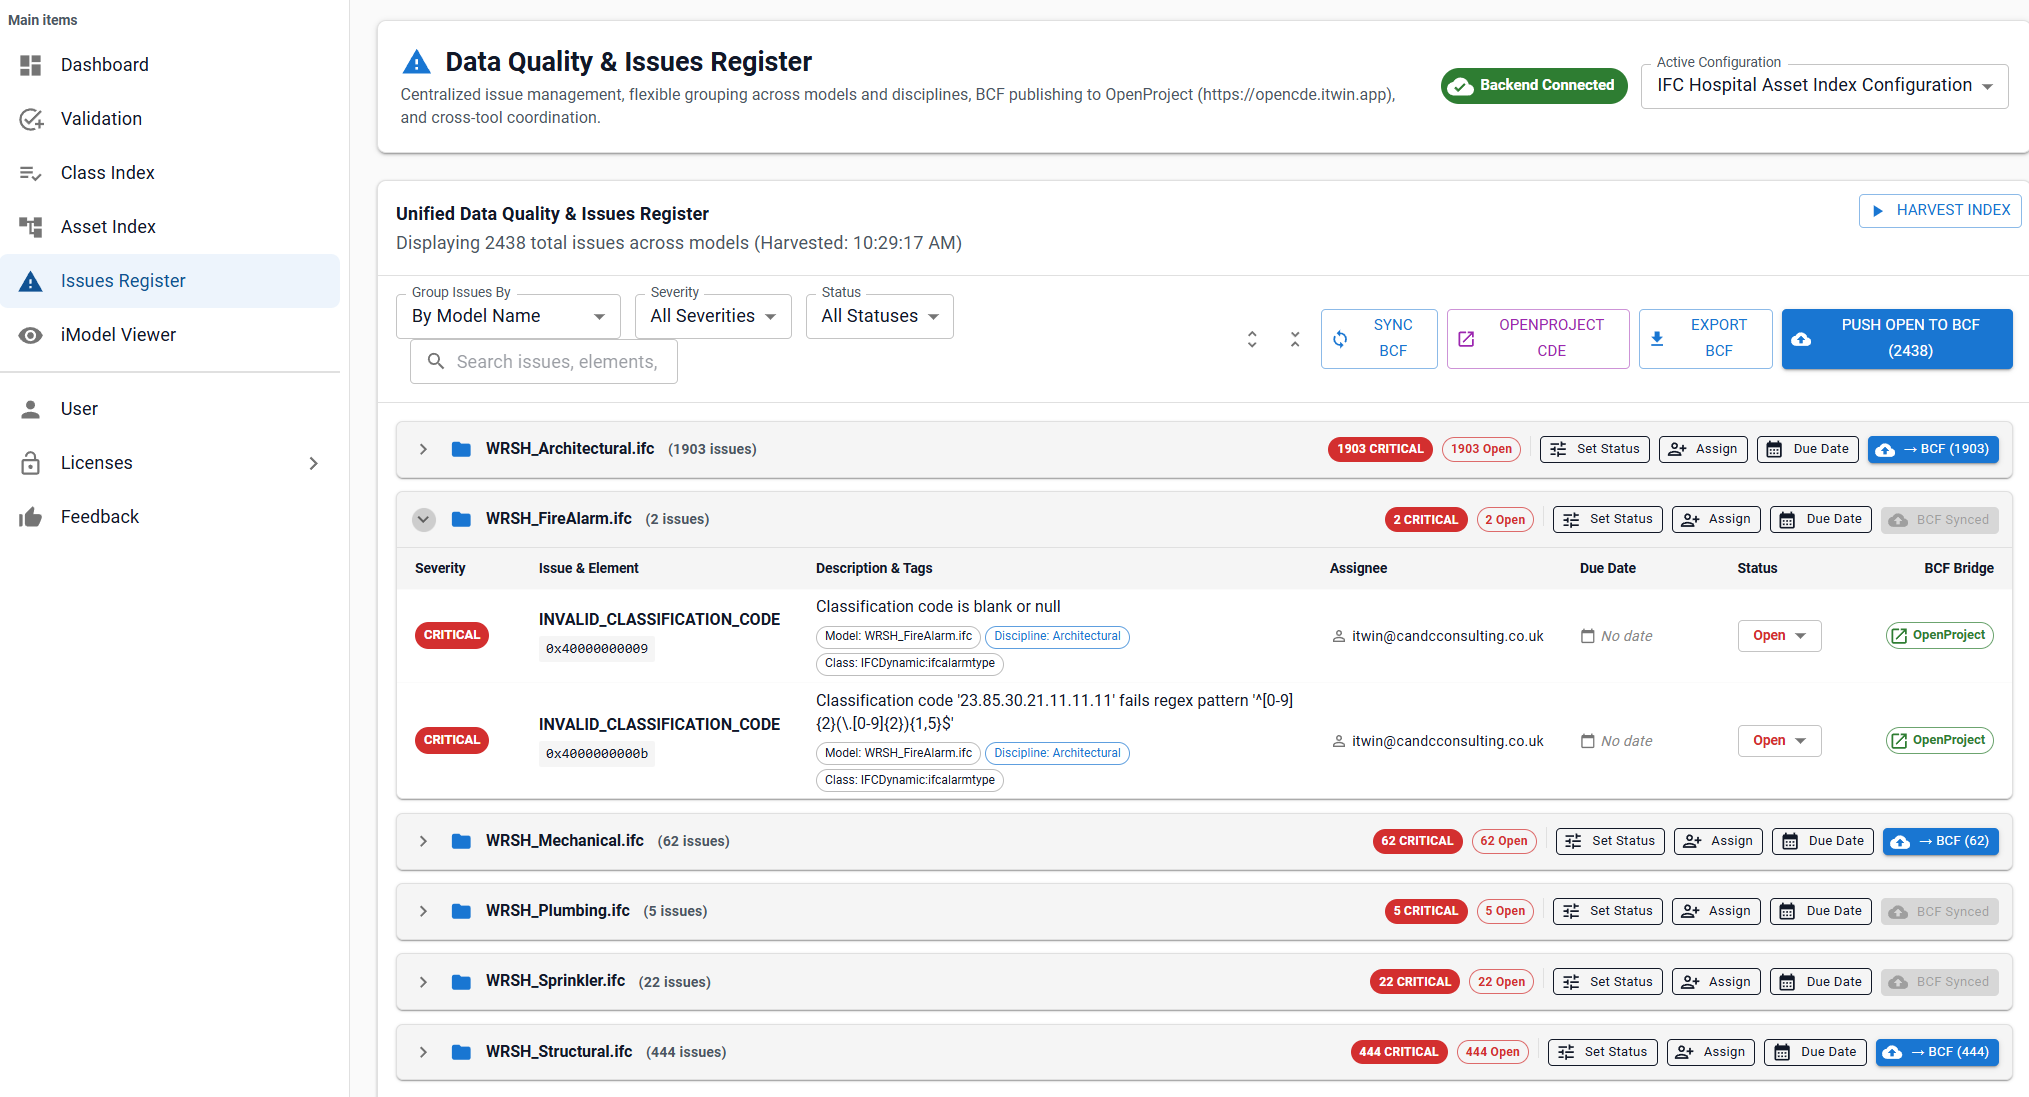The width and height of the screenshot is (2029, 1097).
Task: Select Issues Register sidebar item
Action: (170, 281)
